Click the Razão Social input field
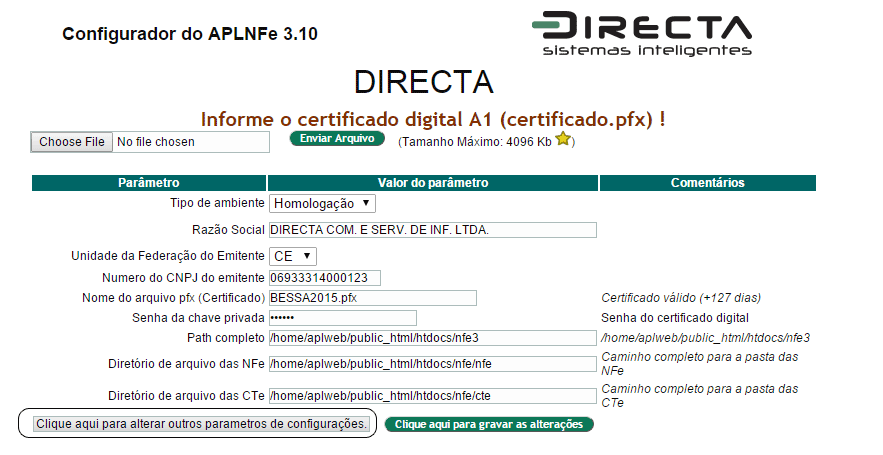883x455 pixels. pyautogui.click(x=432, y=230)
